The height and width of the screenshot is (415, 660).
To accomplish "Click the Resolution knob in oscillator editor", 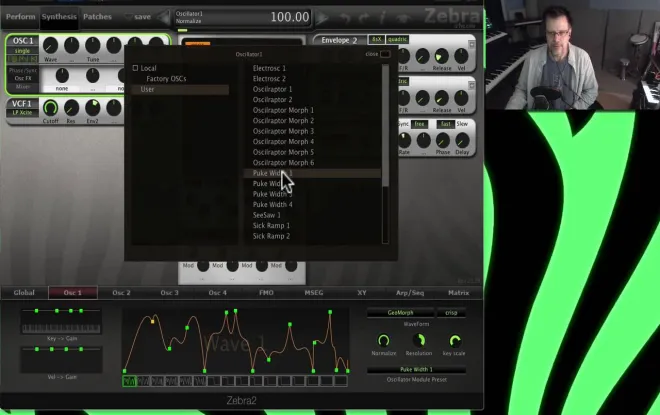I will pyautogui.click(x=419, y=341).
